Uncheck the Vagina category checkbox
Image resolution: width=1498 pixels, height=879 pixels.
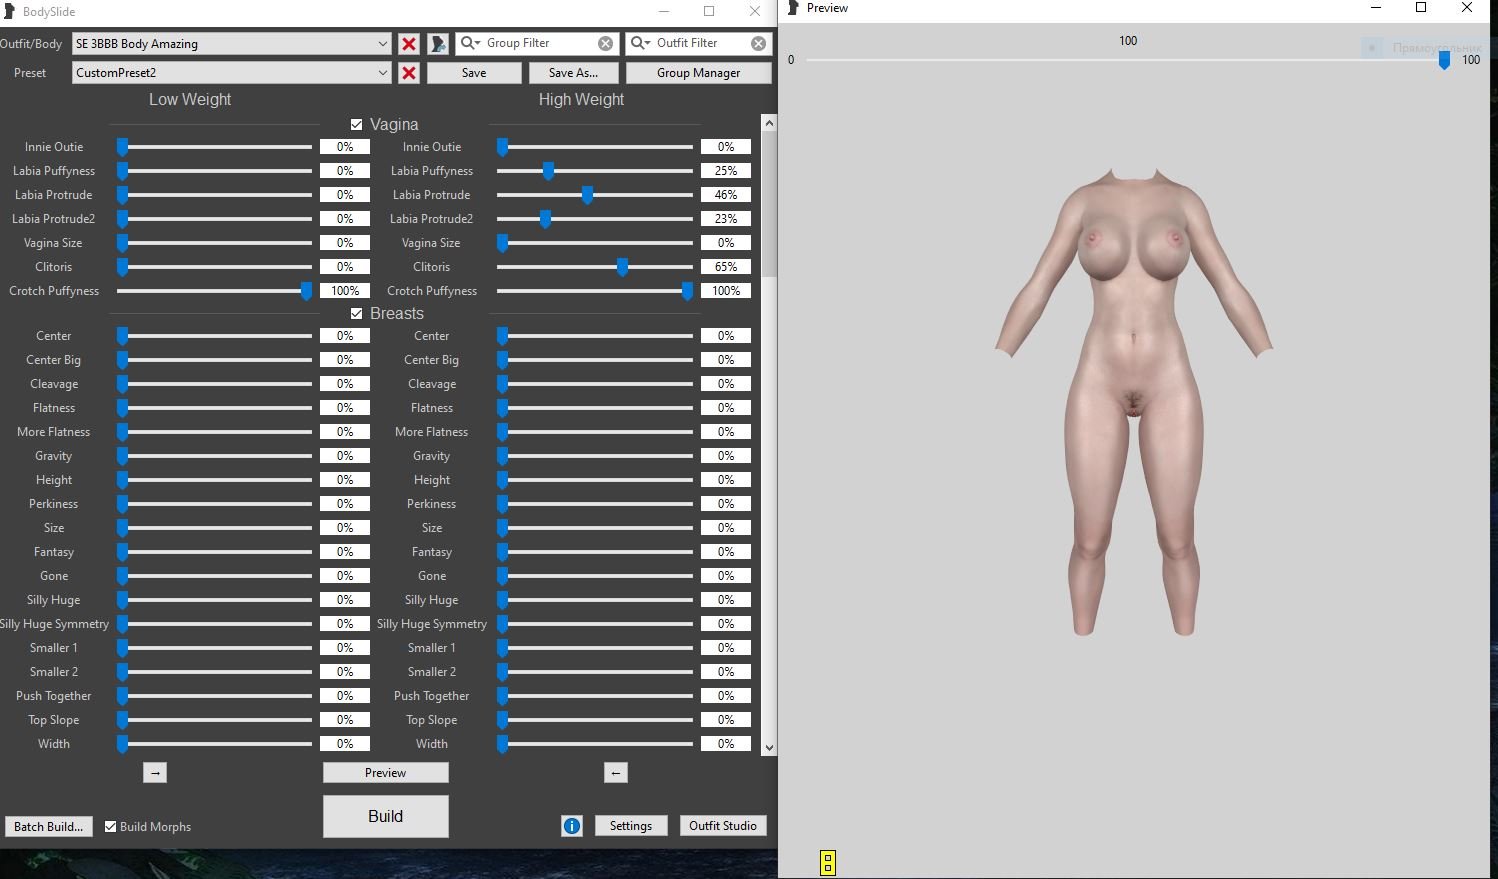click(356, 125)
